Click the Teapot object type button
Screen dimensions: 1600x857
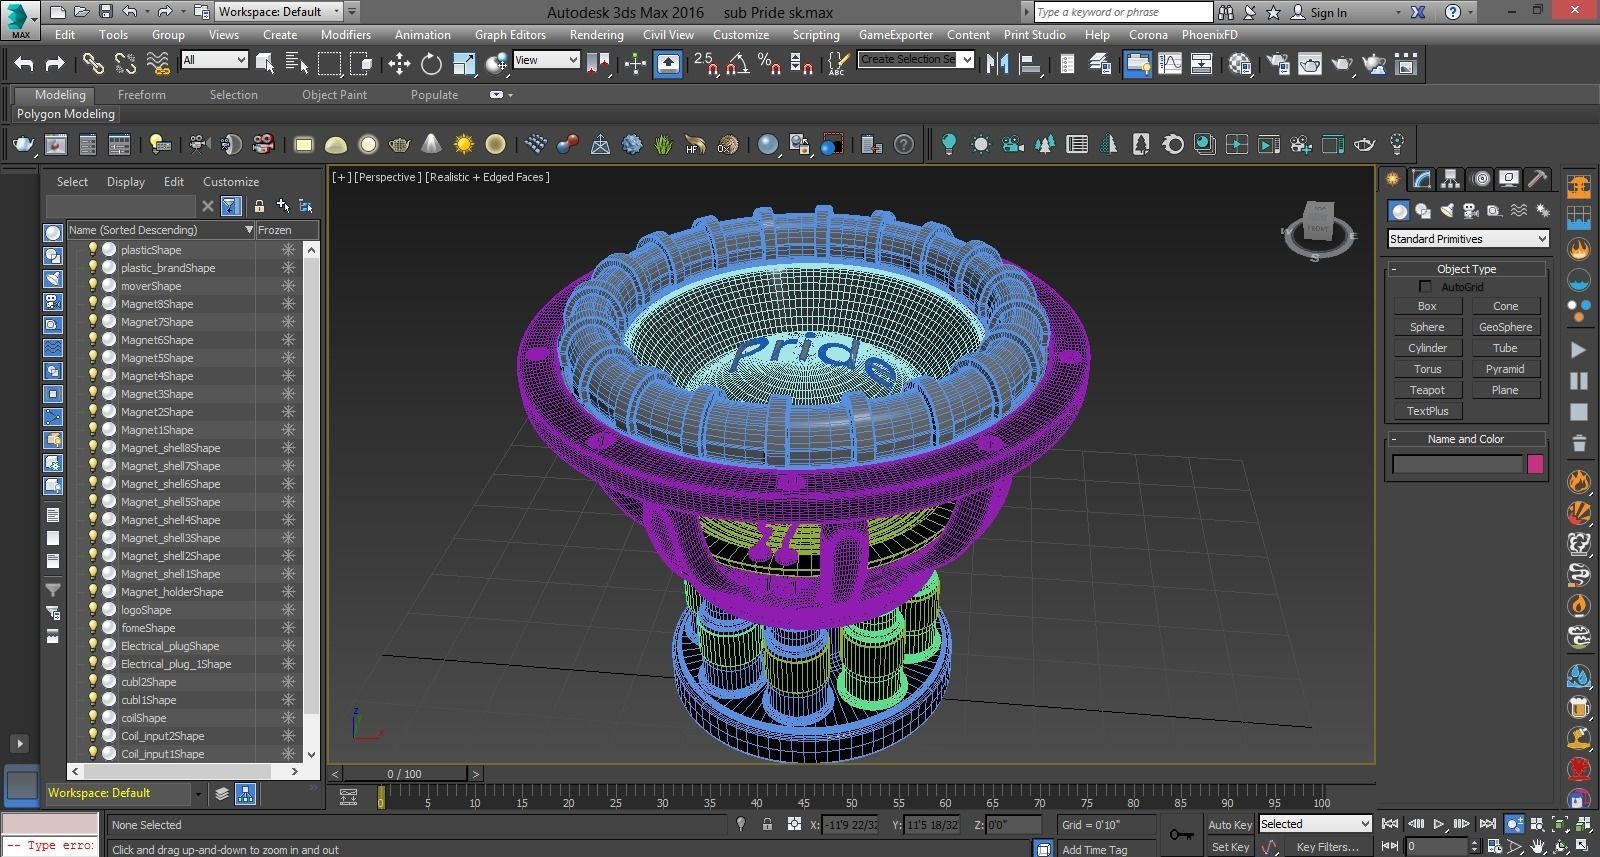pyautogui.click(x=1427, y=391)
